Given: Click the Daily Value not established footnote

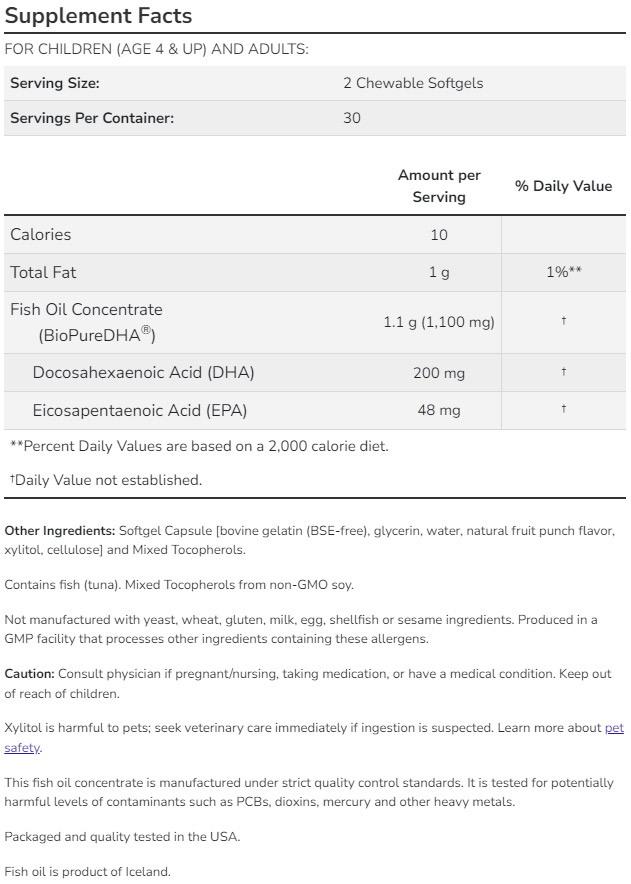Looking at the screenshot, I should pyautogui.click(x=106, y=480).
